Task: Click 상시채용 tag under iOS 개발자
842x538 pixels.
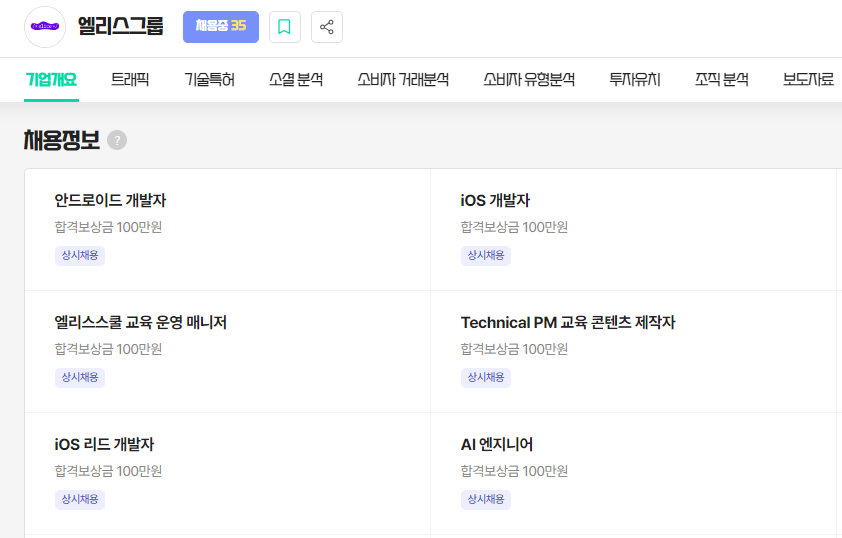Action: pyautogui.click(x=486, y=256)
